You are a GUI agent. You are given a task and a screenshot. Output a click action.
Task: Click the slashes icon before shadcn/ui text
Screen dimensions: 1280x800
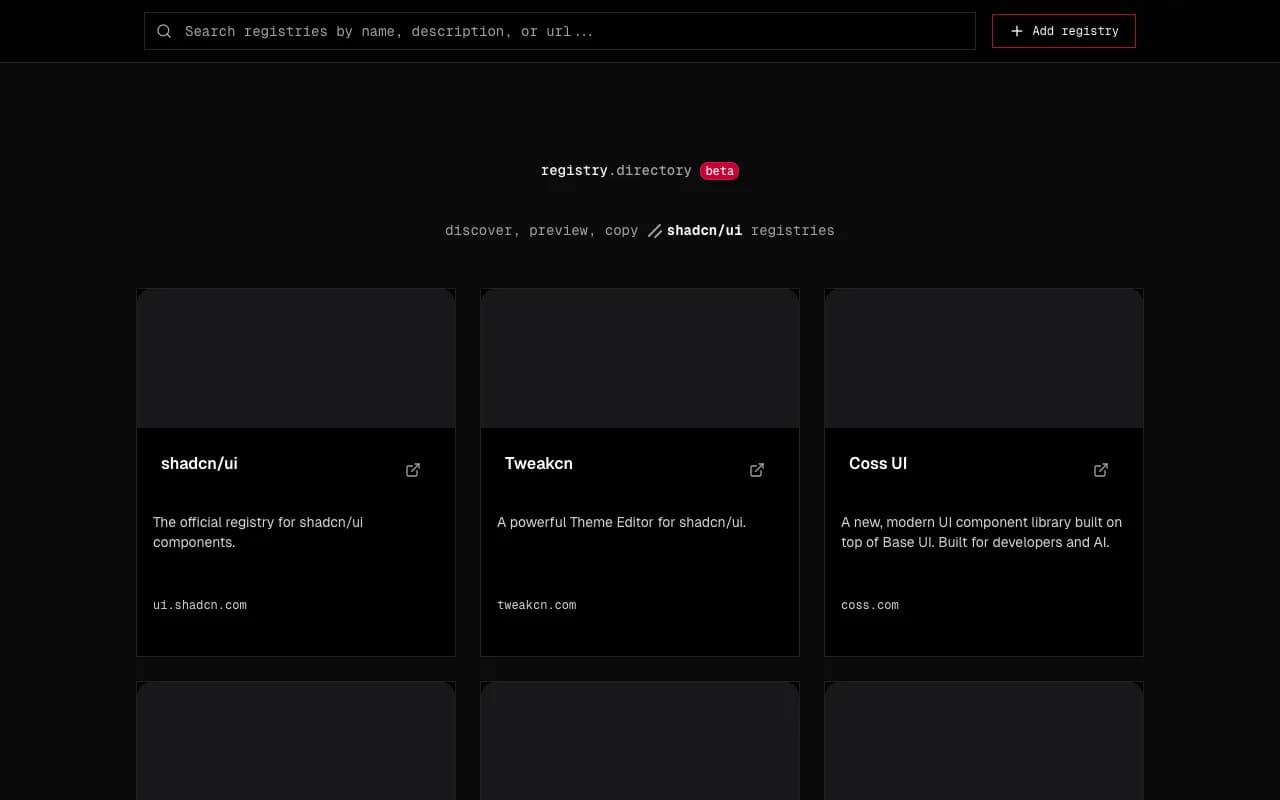coord(654,230)
